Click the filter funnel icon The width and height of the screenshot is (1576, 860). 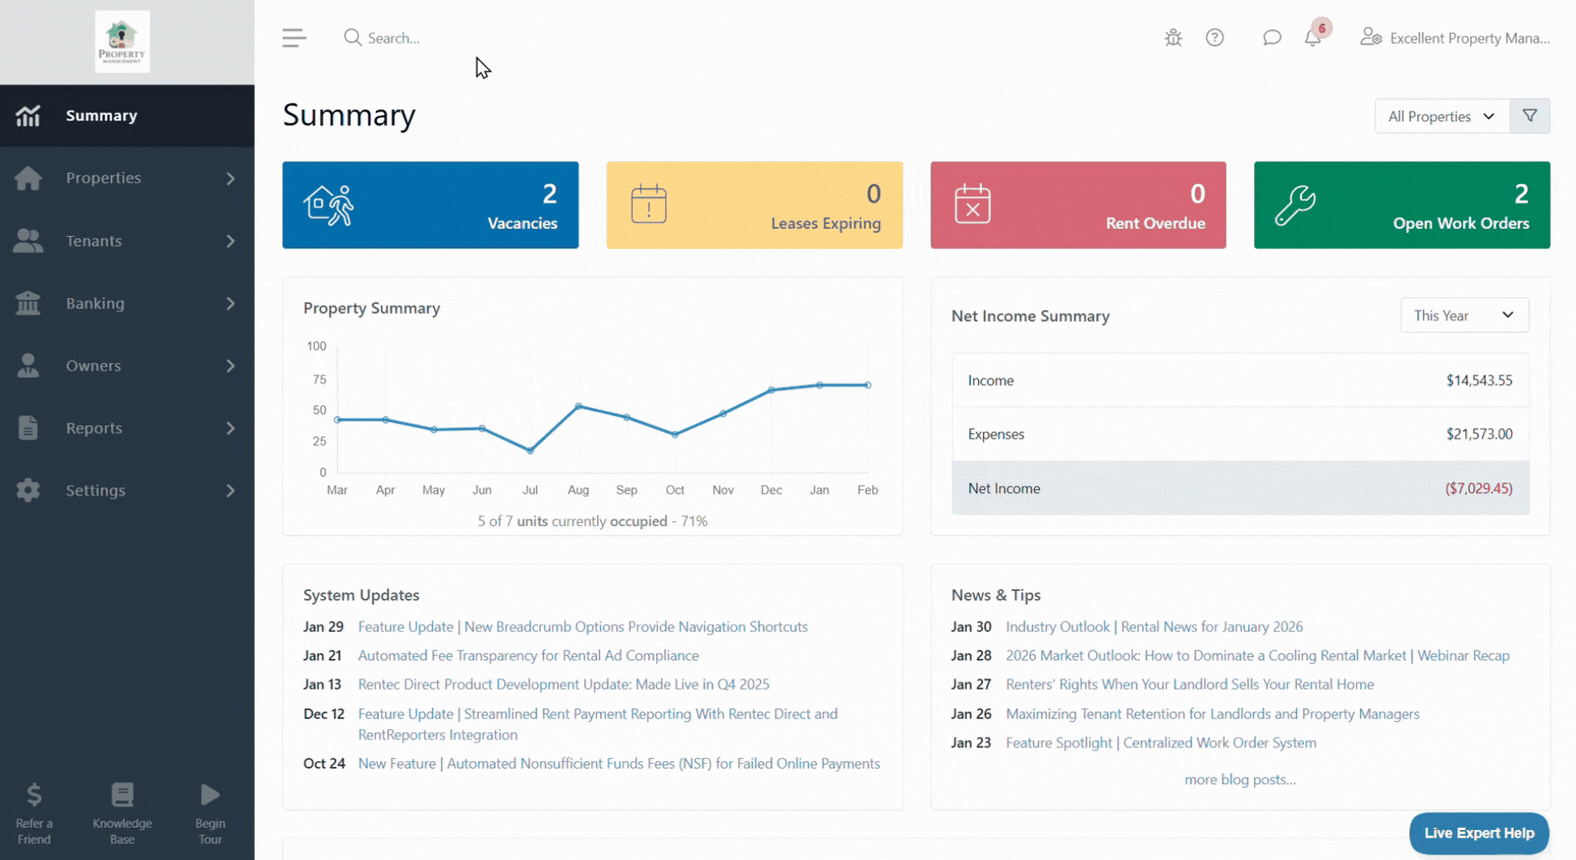[x=1529, y=116]
